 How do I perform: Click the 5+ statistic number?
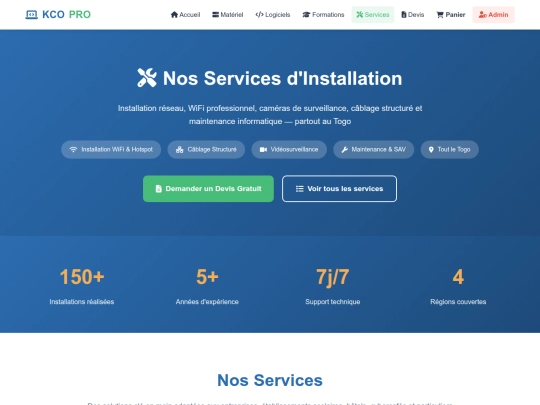(207, 277)
